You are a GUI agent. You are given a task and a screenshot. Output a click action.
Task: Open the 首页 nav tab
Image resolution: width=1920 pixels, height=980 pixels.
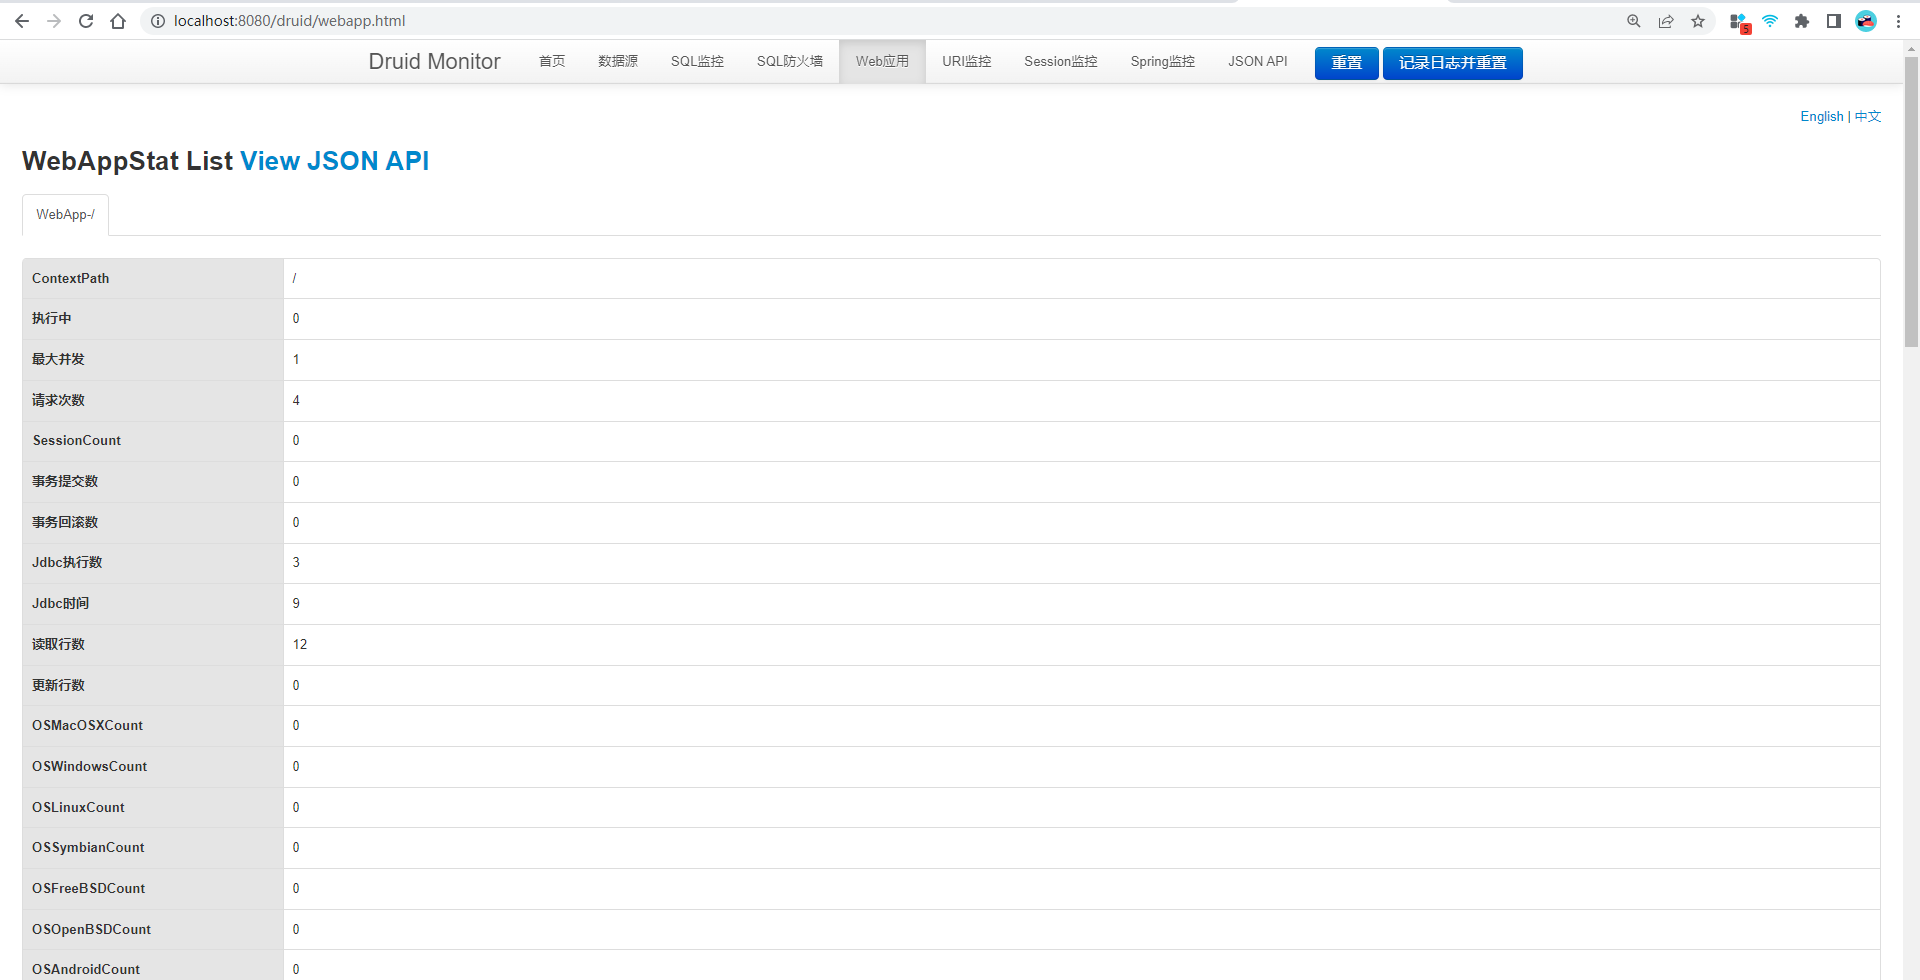pos(552,61)
